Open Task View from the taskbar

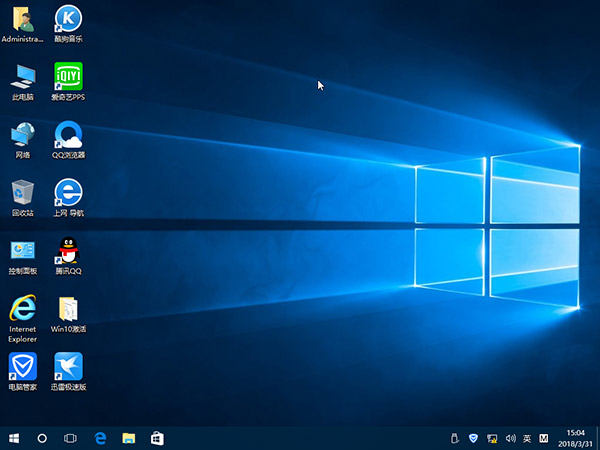point(71,438)
